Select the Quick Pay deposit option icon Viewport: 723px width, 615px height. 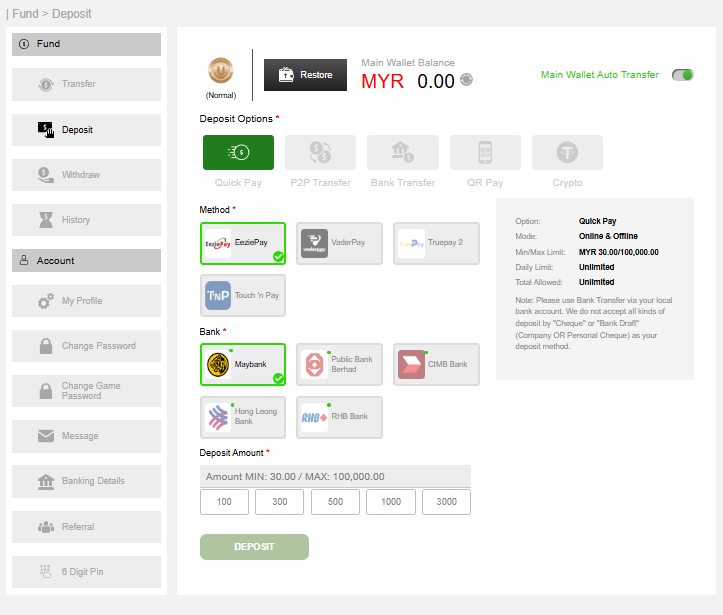(238, 152)
